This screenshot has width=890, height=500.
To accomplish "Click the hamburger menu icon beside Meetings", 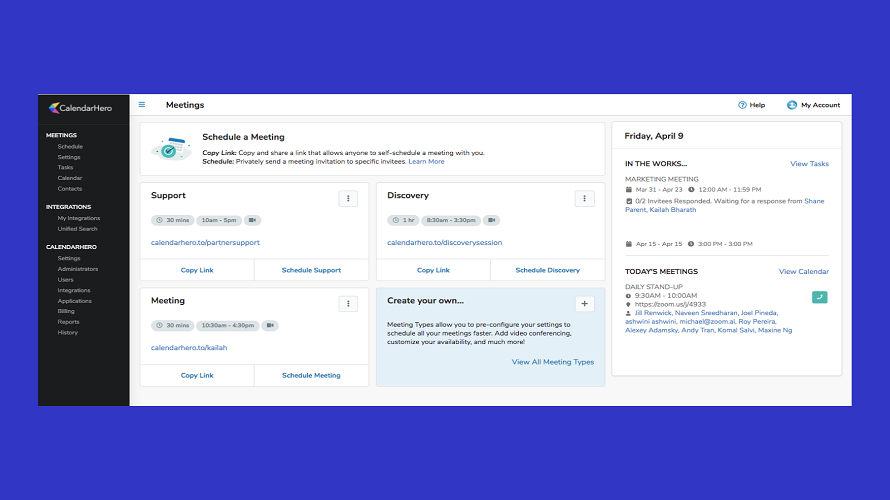I will pos(142,105).
